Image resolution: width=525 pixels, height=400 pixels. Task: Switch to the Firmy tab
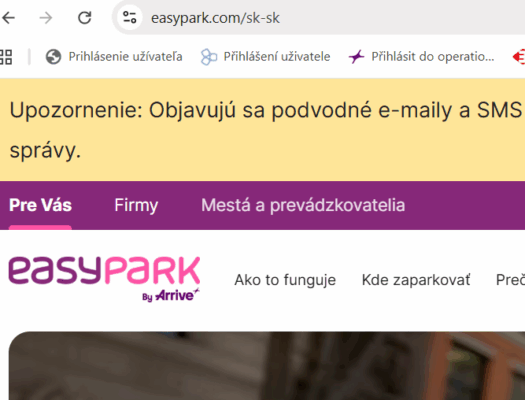tap(136, 205)
